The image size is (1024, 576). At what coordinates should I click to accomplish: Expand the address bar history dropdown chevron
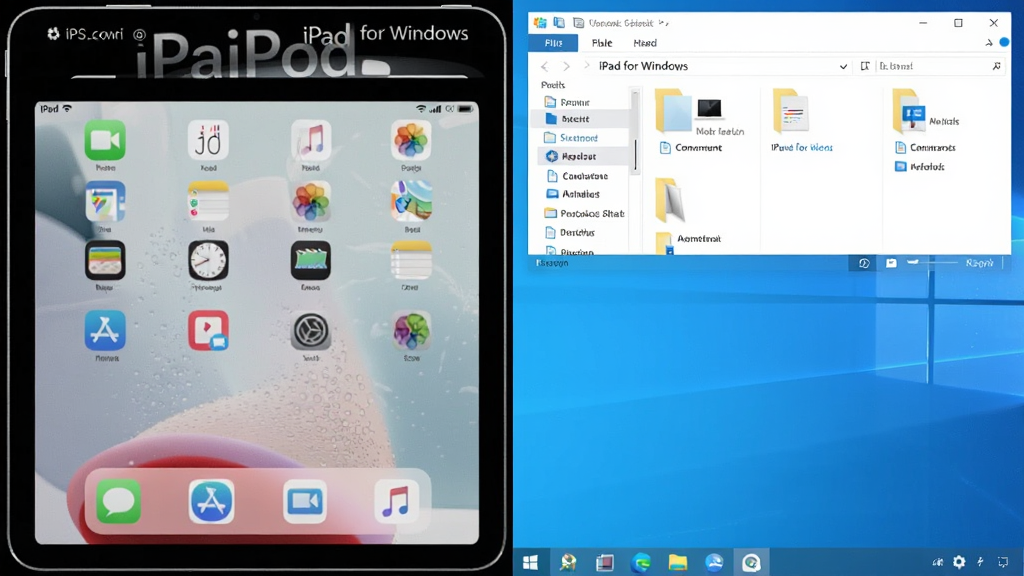tap(843, 66)
